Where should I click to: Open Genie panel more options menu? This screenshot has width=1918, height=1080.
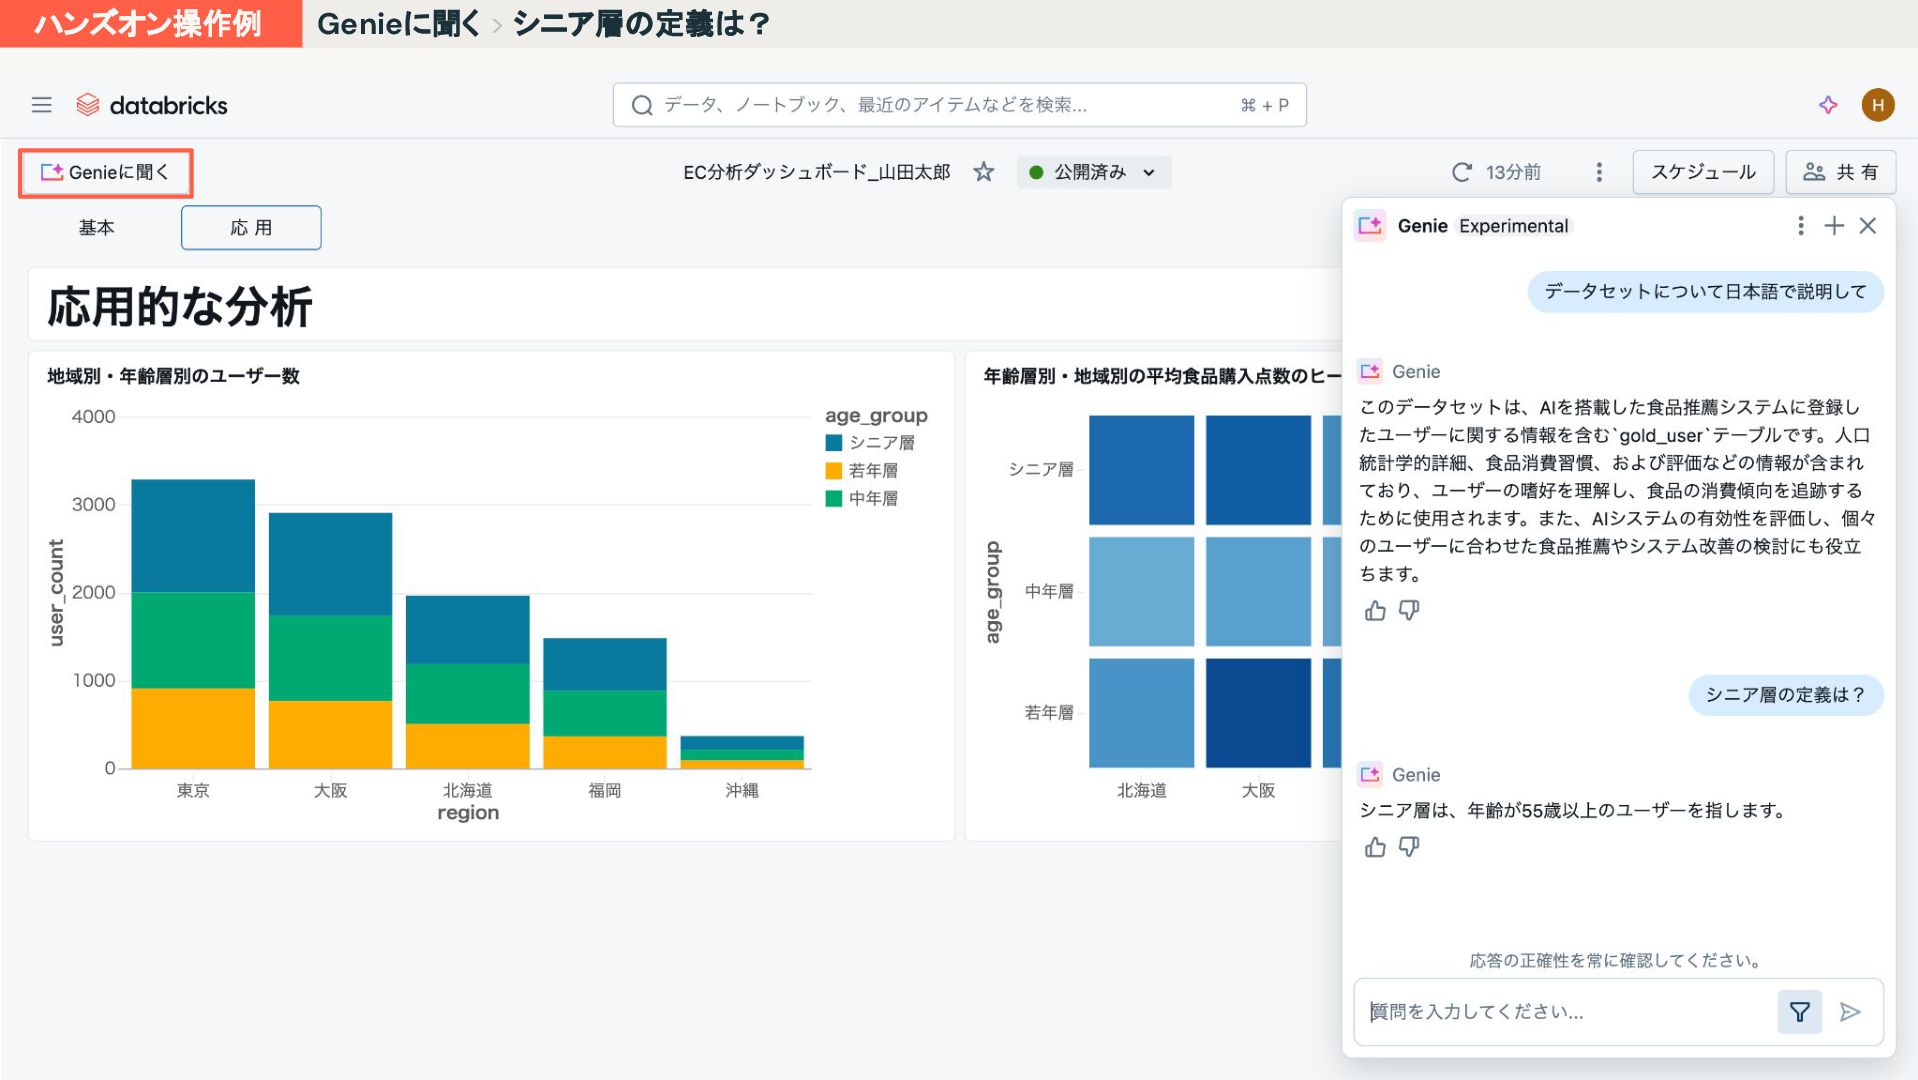coord(1800,226)
